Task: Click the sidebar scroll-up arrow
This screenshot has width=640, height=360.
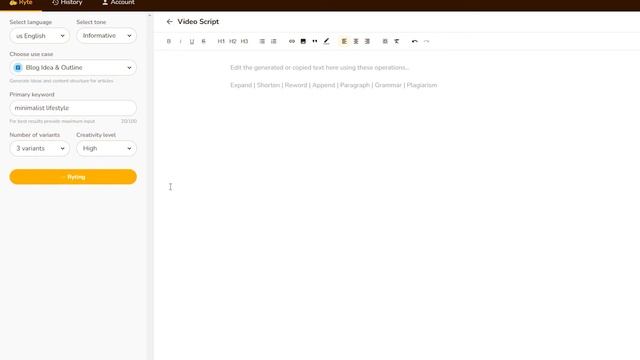Action: [x=149, y=16]
